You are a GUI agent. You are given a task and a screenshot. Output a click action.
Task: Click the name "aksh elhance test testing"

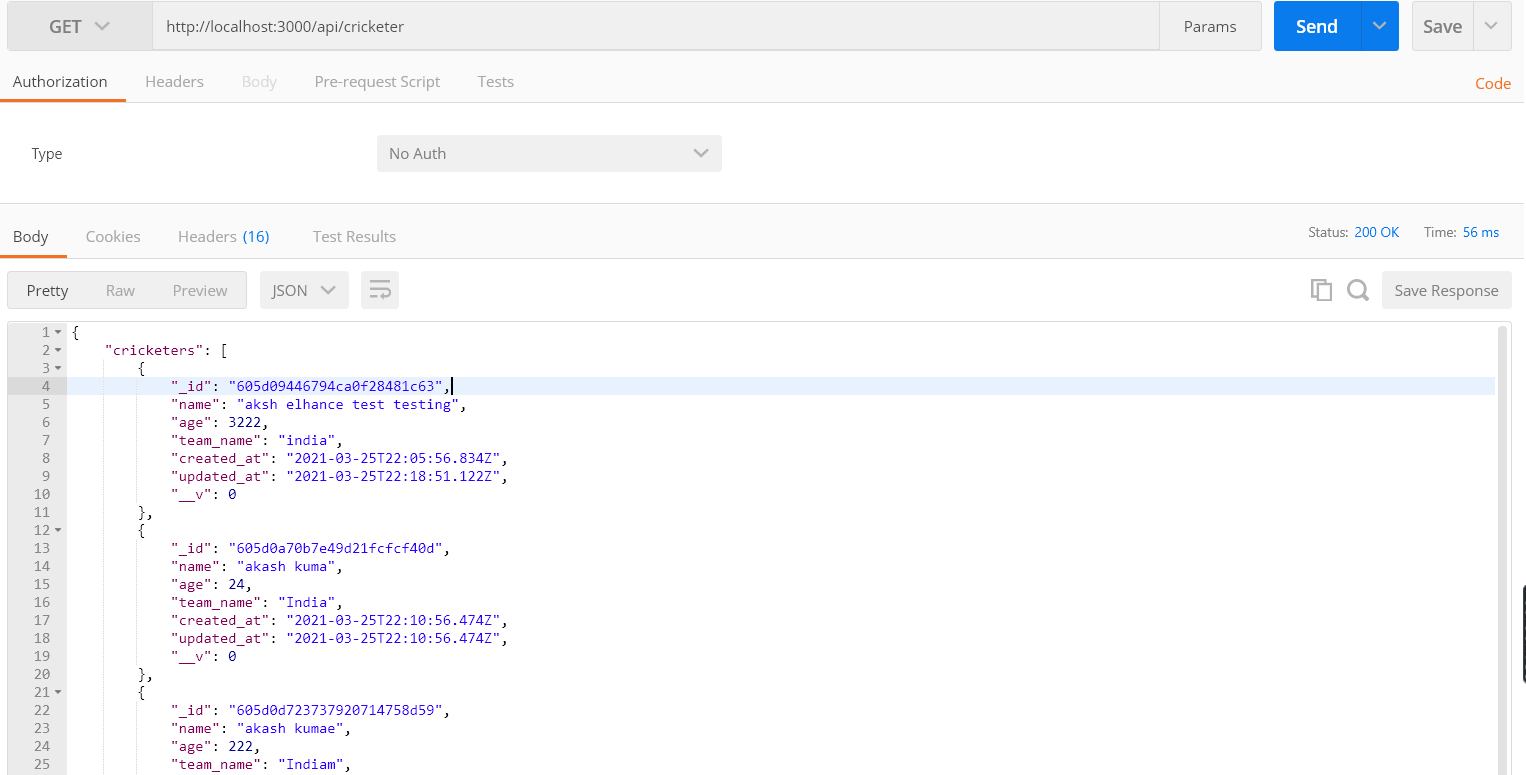(348, 404)
